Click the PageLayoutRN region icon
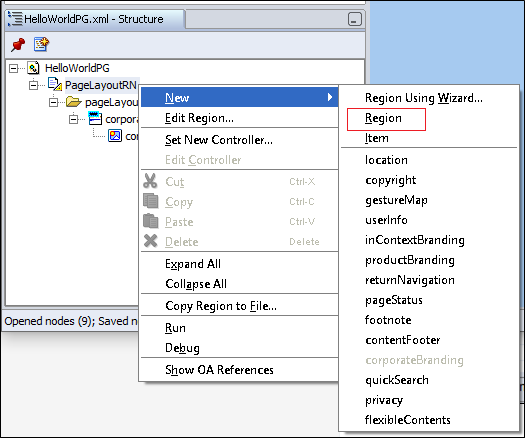 click(55, 84)
